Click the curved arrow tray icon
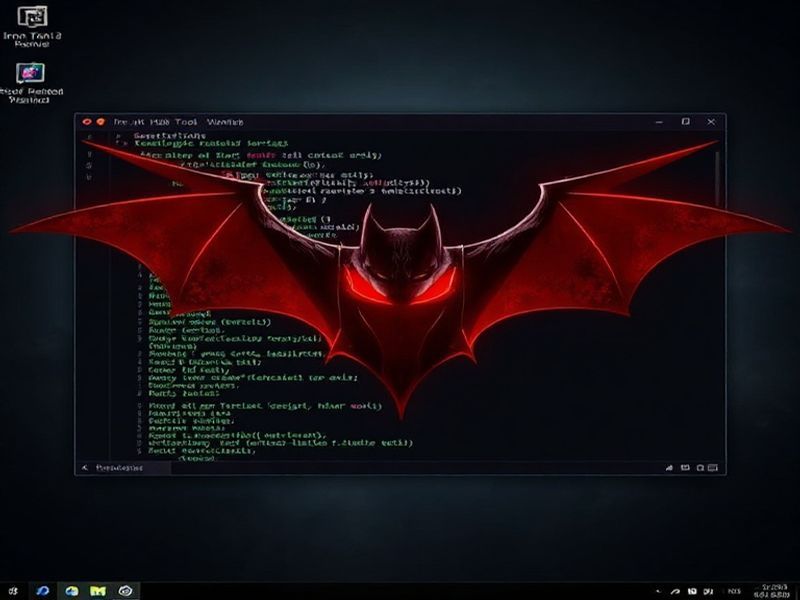The image size is (800, 600). point(675,591)
